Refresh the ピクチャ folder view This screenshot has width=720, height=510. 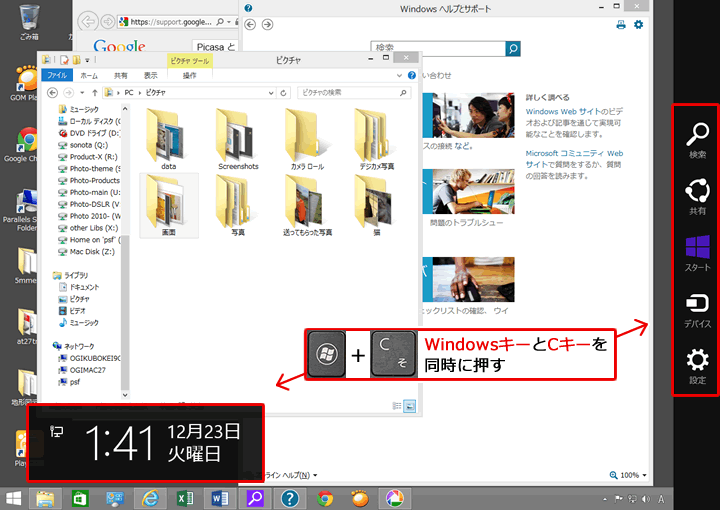(284, 93)
